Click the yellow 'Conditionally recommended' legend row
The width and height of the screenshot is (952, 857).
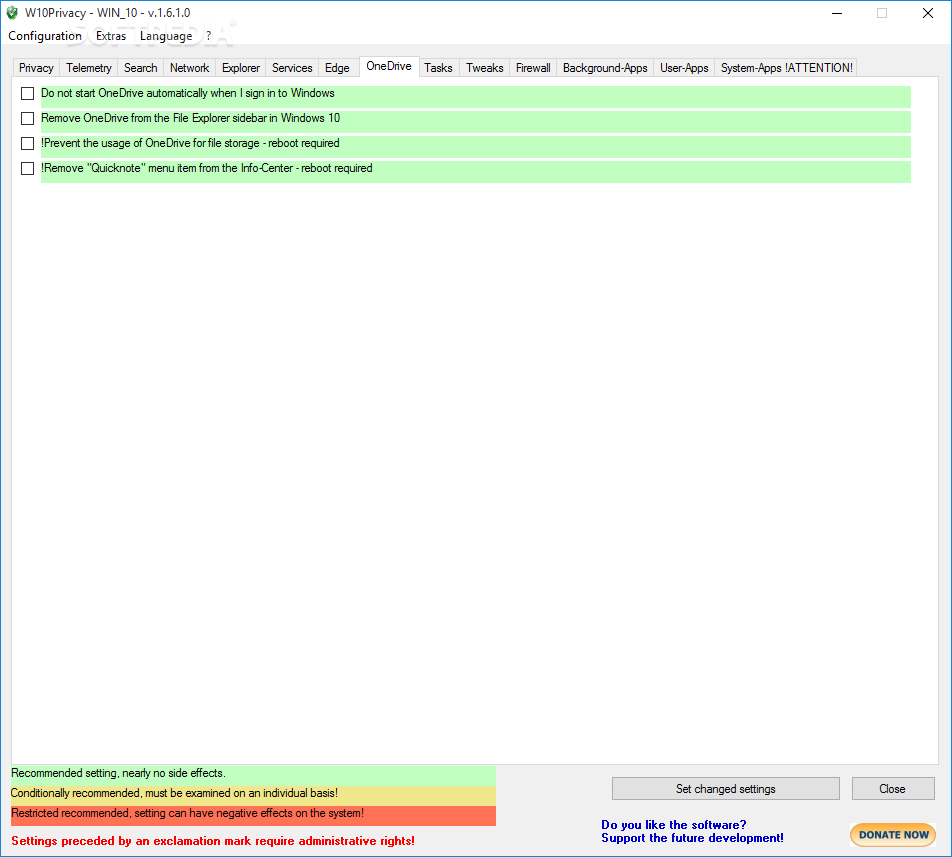point(253,796)
